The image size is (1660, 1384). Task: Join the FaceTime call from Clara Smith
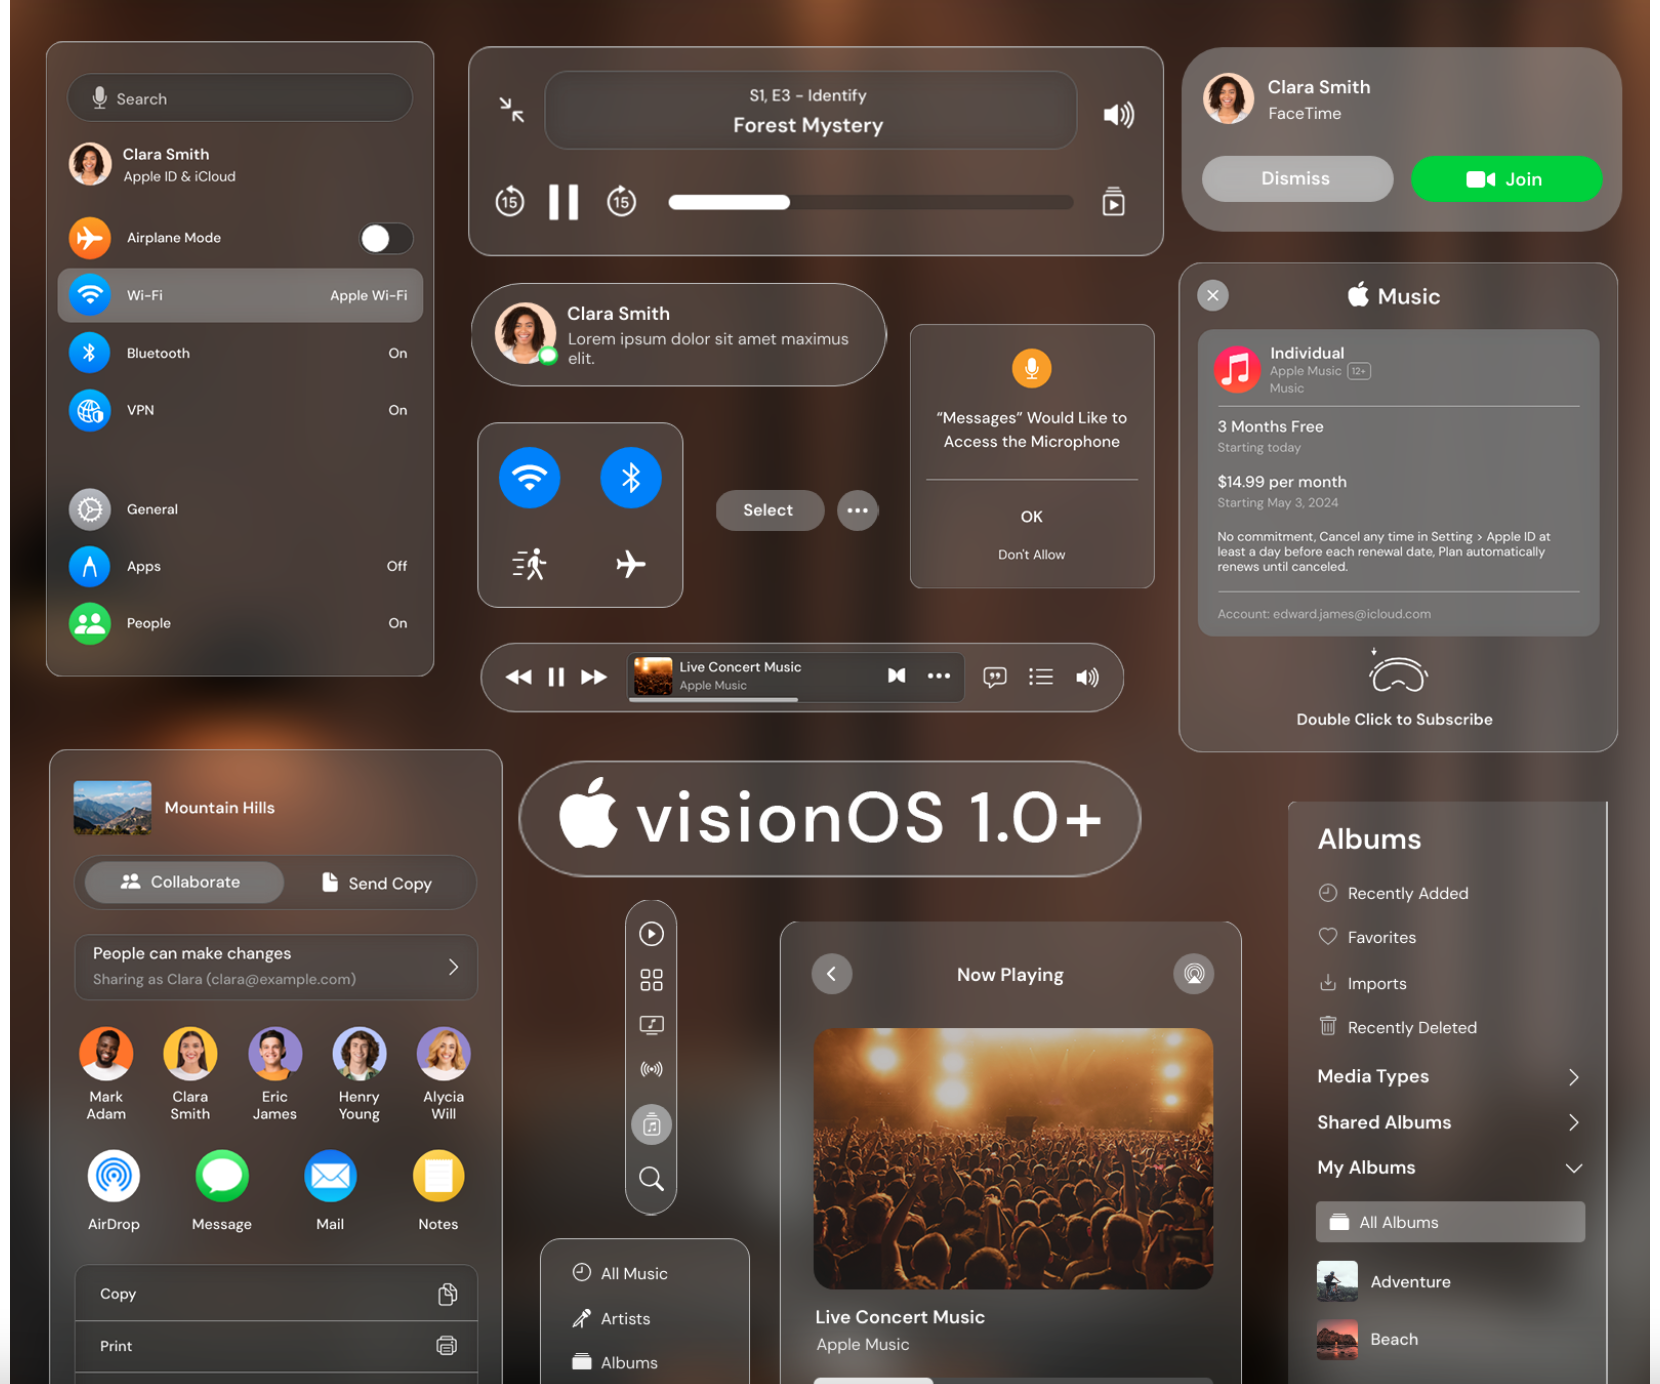coord(1506,179)
